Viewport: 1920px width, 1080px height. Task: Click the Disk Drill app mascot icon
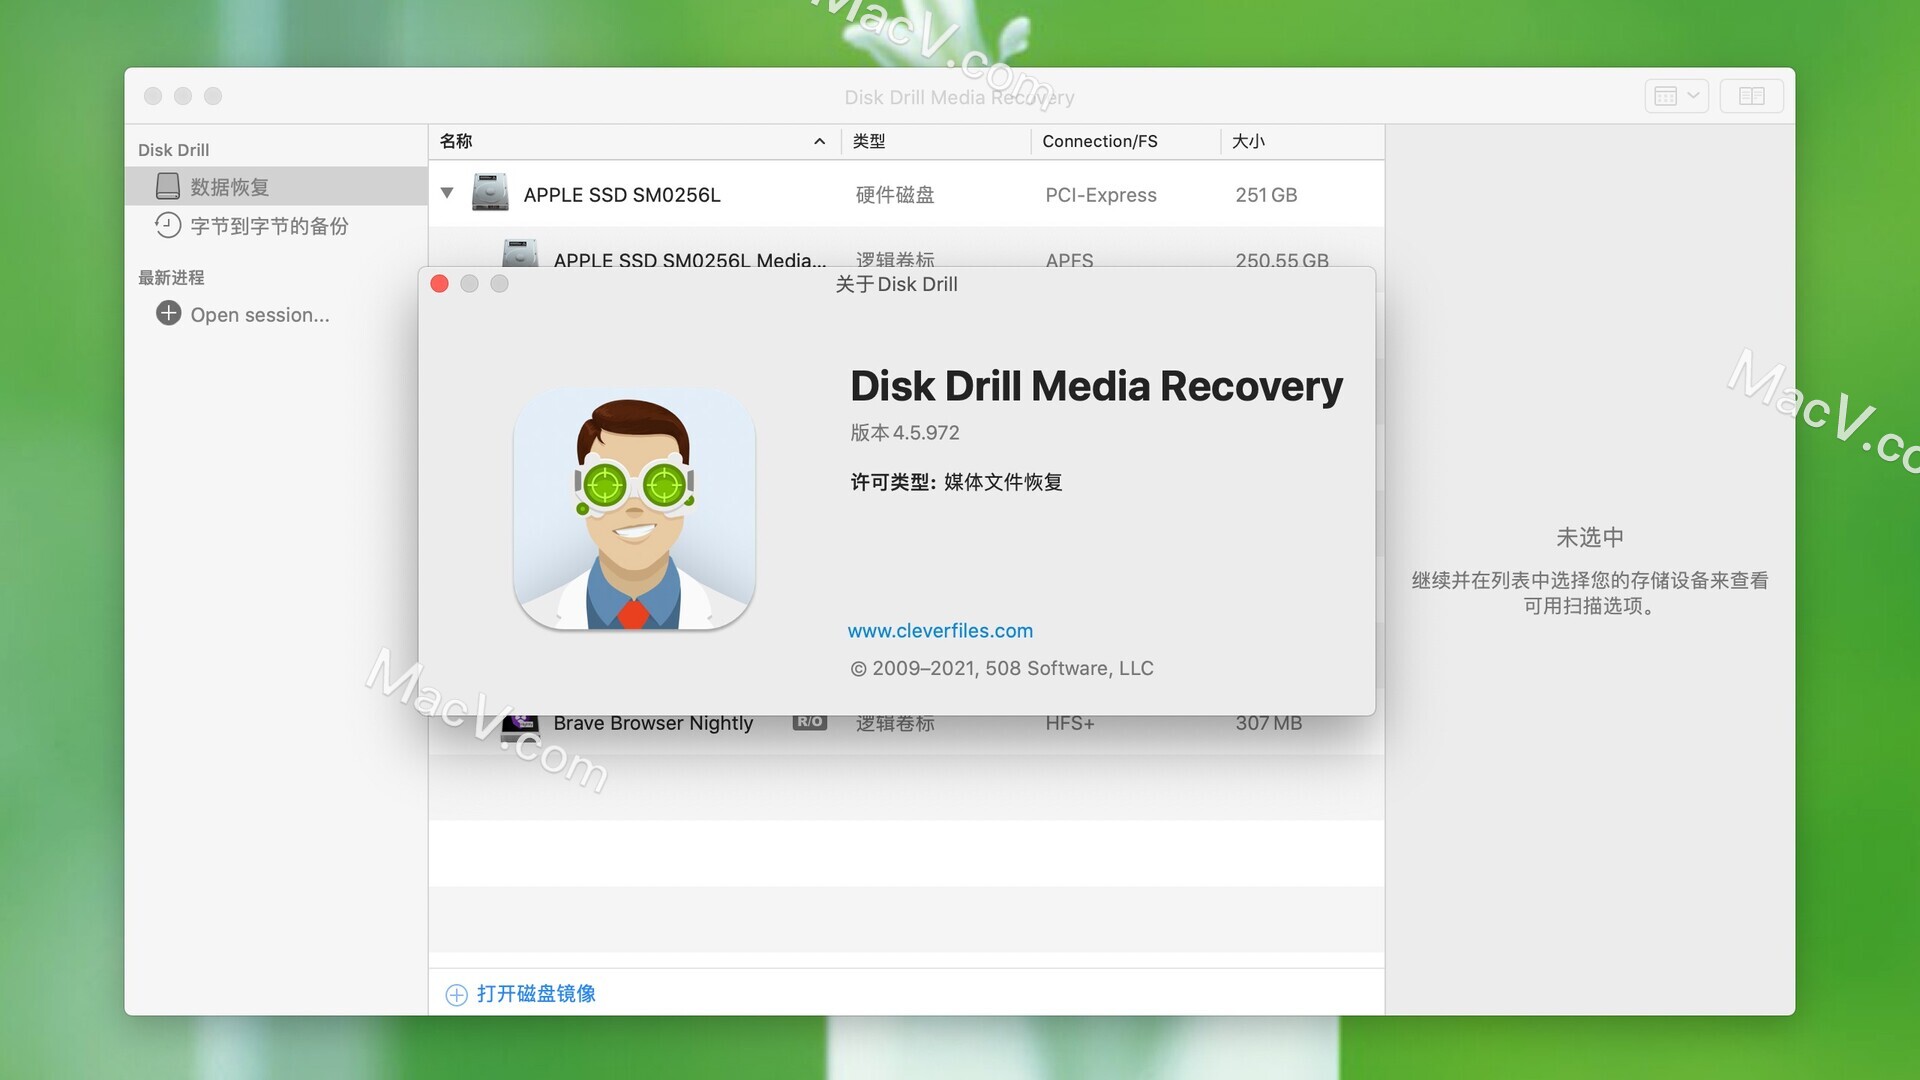click(x=634, y=509)
